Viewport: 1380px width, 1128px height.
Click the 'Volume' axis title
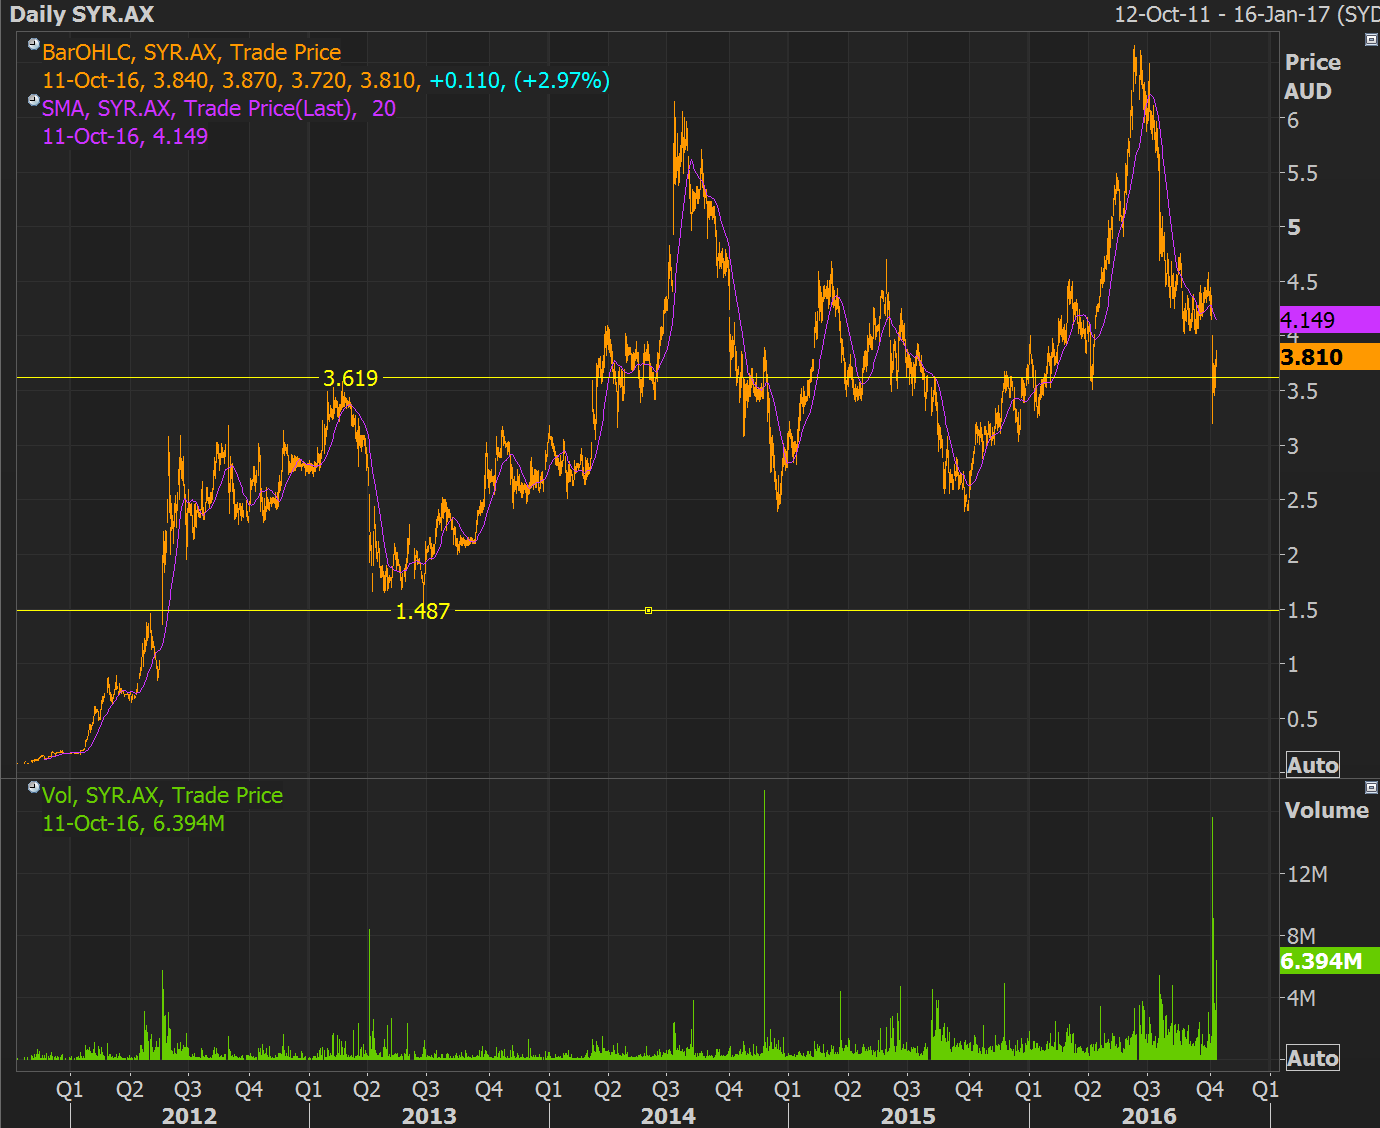(x=1326, y=810)
